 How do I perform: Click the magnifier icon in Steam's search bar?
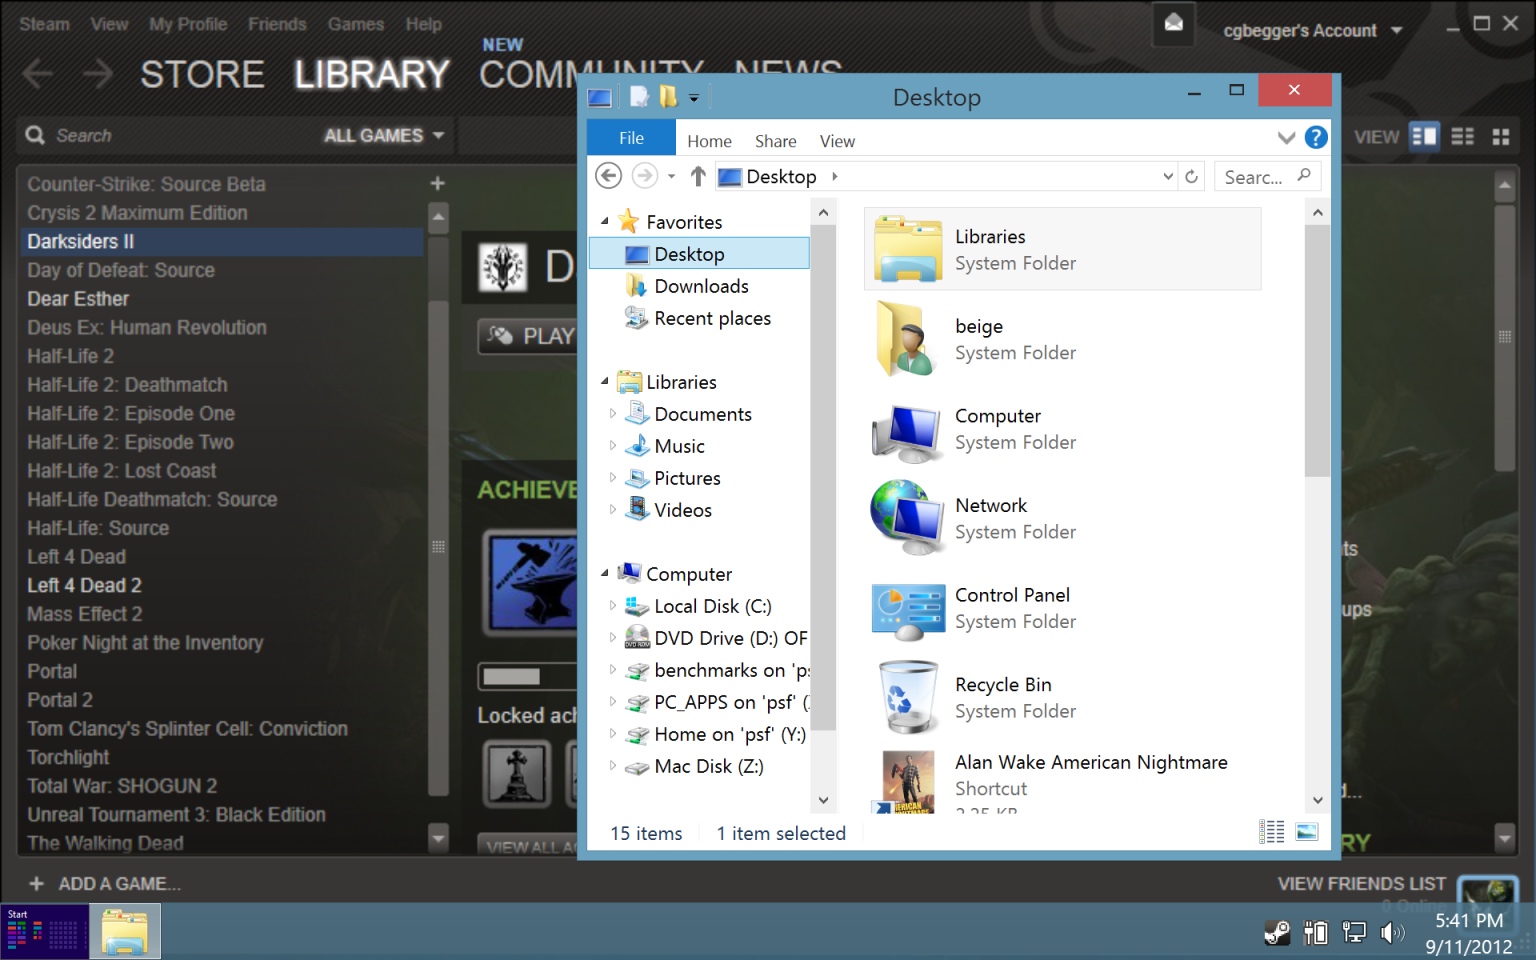click(x=34, y=135)
